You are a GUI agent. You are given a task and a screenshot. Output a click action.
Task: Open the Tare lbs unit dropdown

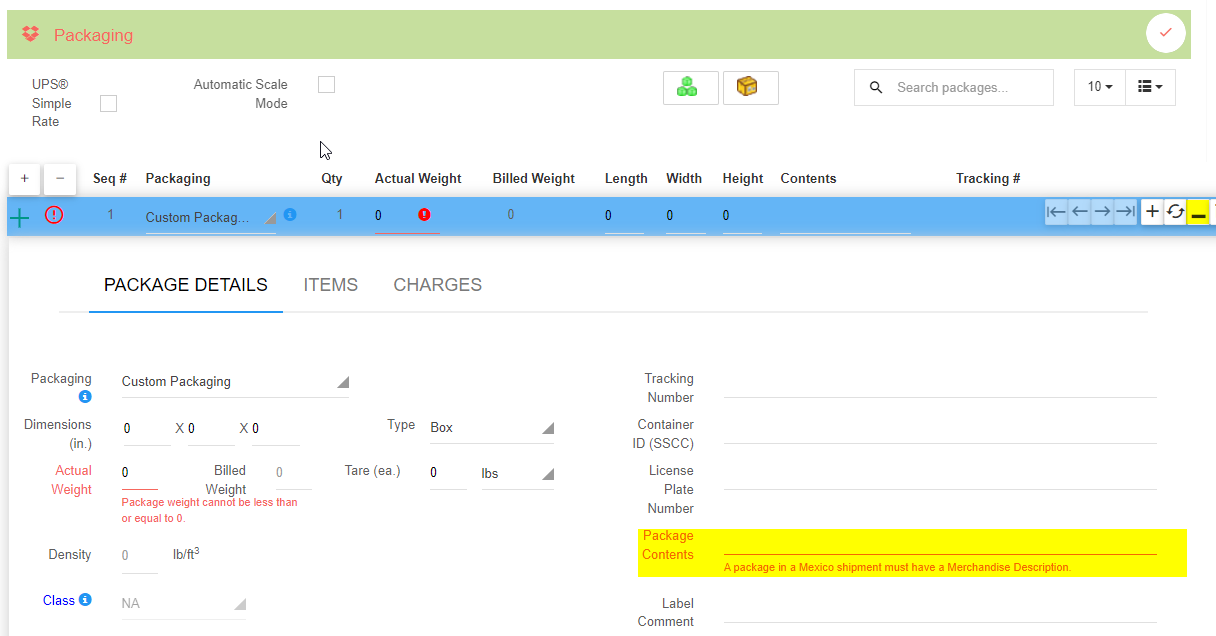pos(517,473)
